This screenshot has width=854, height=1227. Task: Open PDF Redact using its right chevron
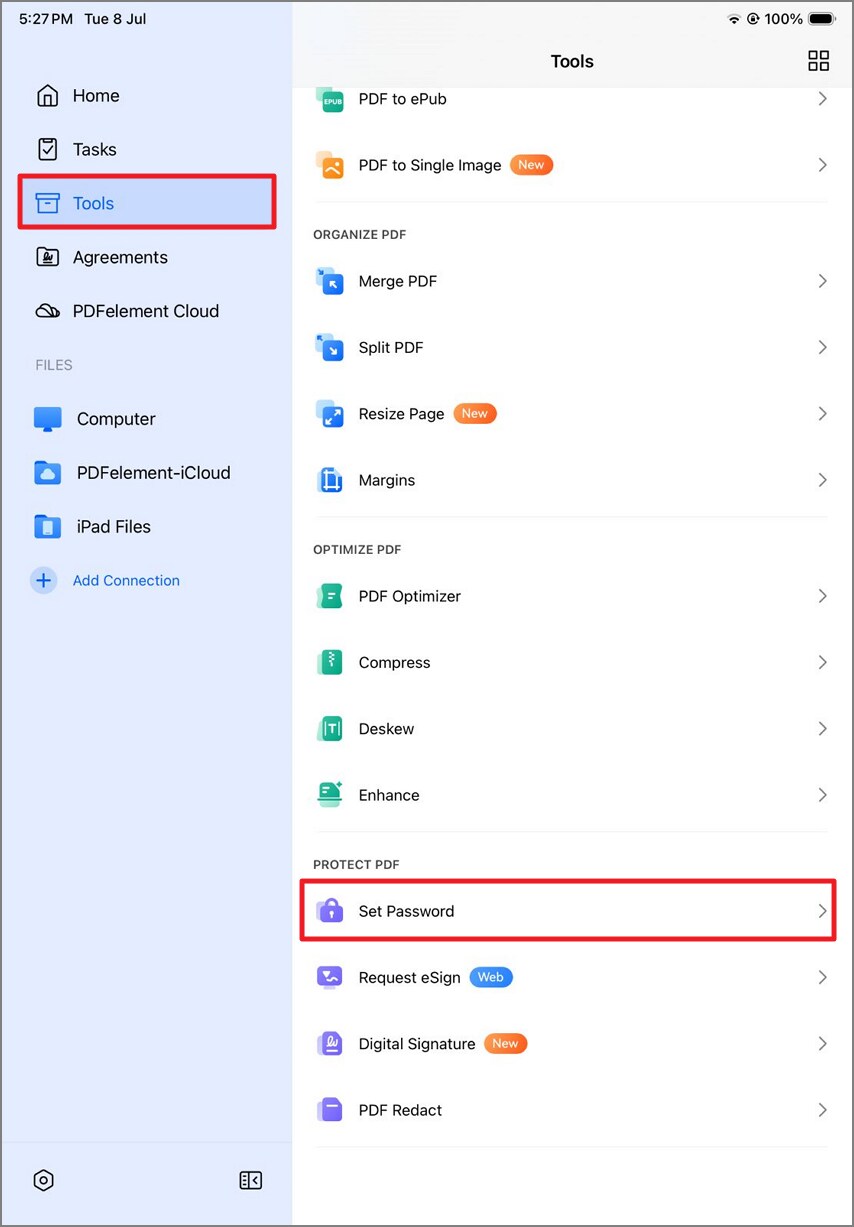pyautogui.click(x=822, y=1110)
